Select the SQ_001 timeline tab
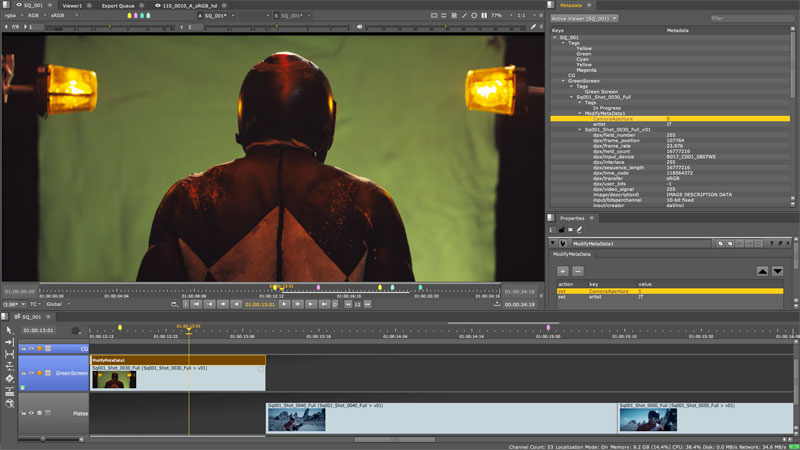 click(x=32, y=317)
